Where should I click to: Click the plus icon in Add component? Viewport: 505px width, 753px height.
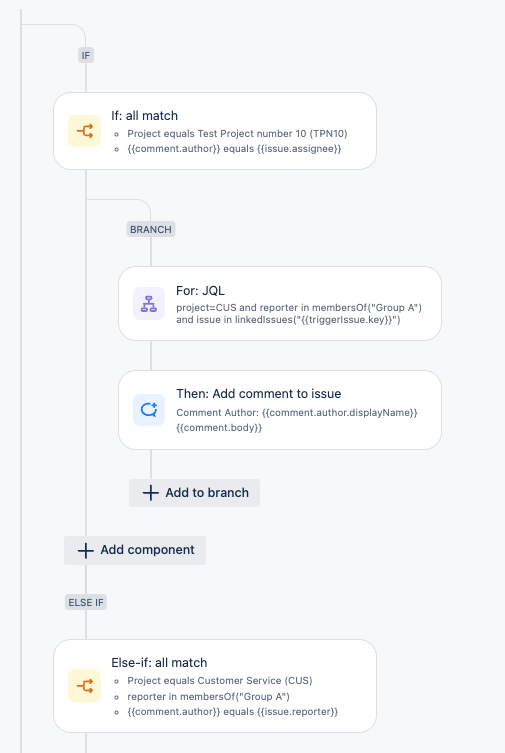85,550
